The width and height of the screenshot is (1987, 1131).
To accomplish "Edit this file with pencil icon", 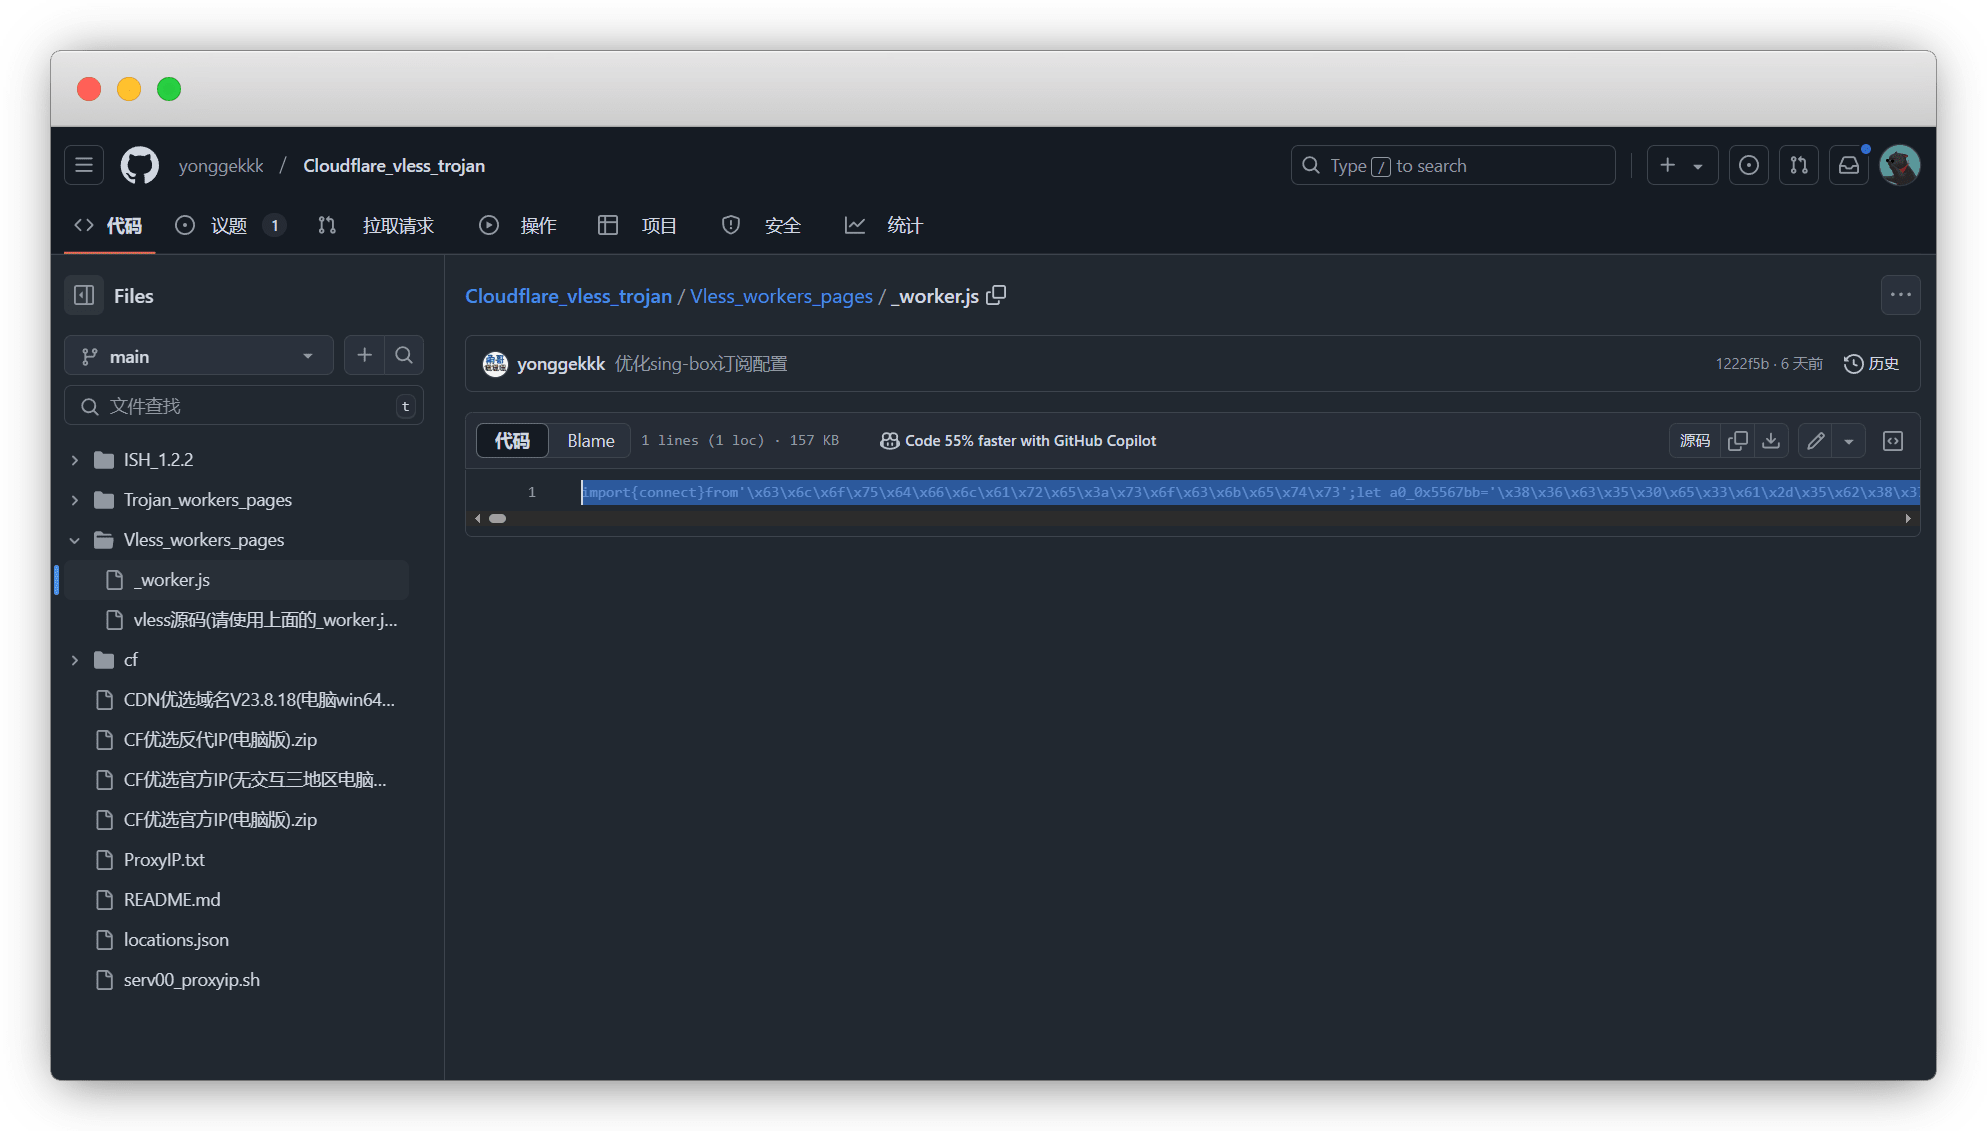I will (x=1815, y=441).
